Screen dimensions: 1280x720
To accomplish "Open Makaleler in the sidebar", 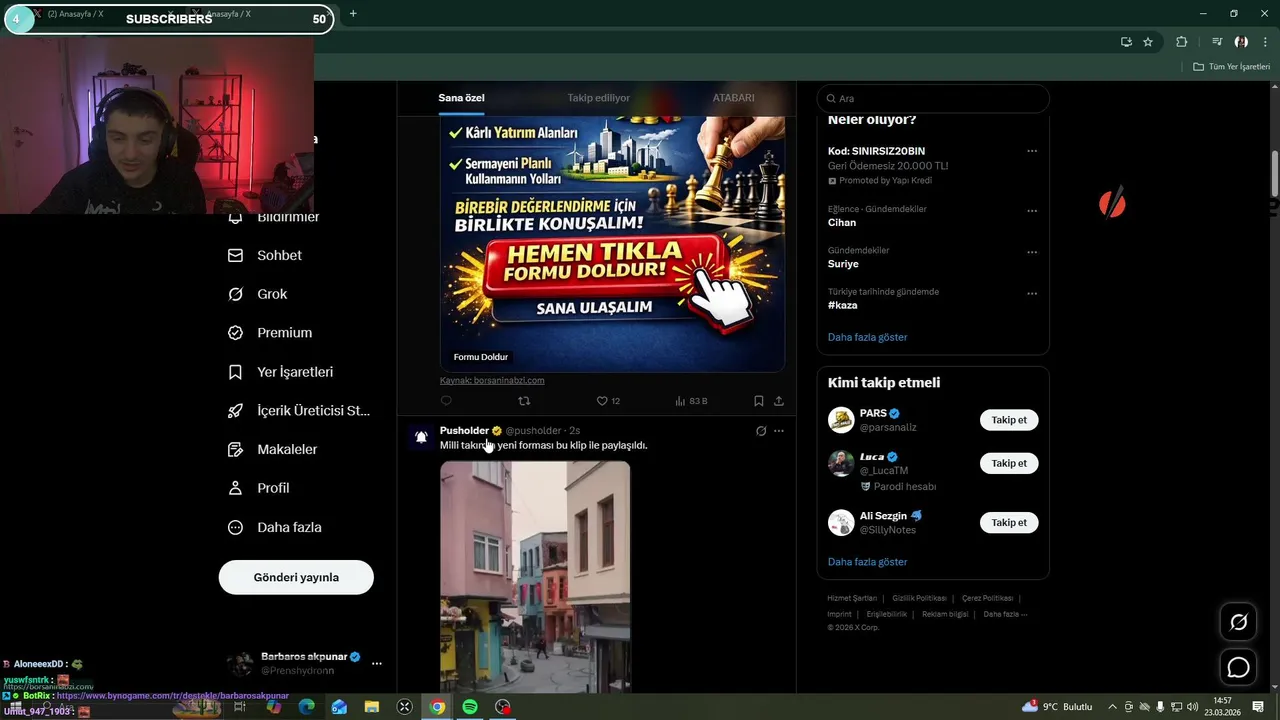I will click(273, 449).
